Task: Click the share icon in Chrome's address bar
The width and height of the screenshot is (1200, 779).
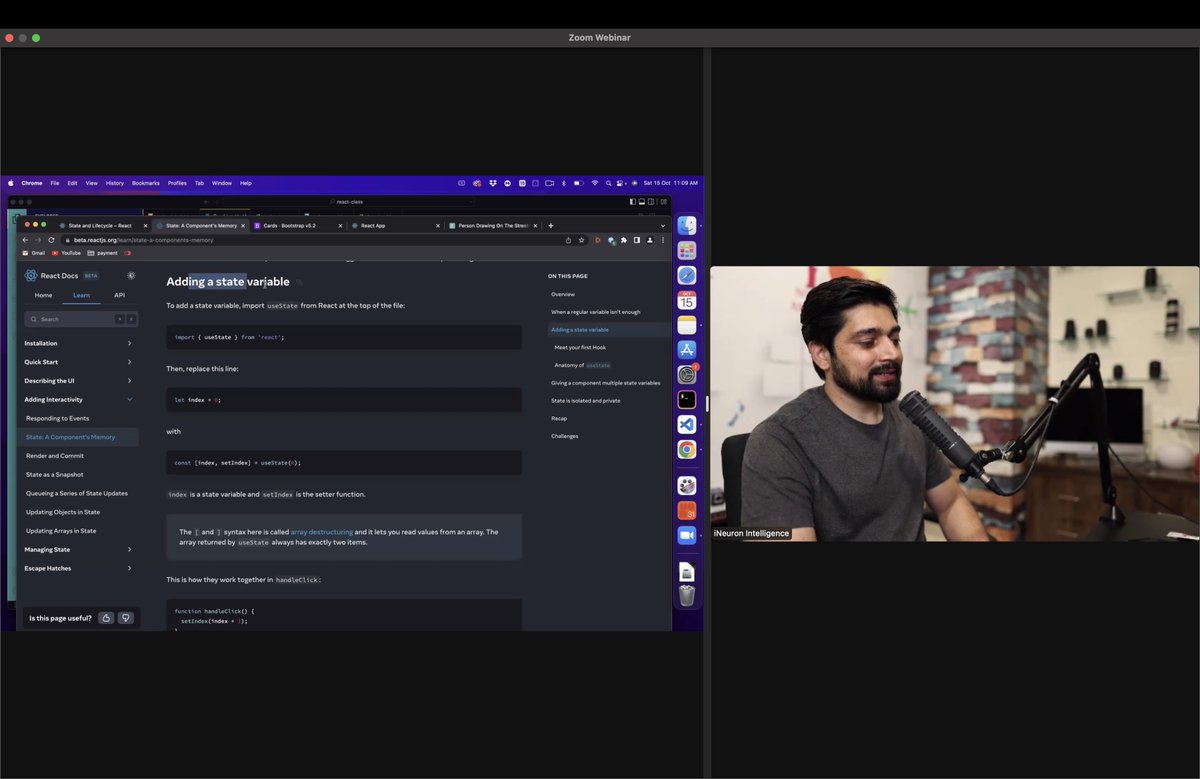Action: tap(569, 240)
